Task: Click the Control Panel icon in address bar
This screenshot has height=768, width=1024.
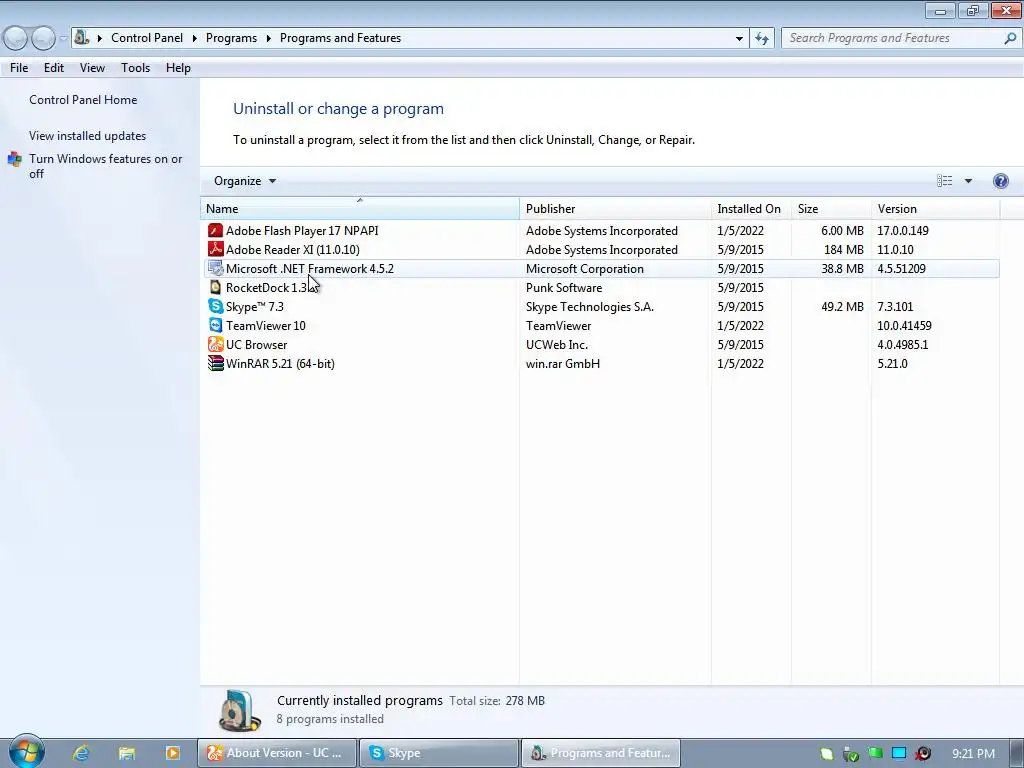Action: (x=81, y=37)
